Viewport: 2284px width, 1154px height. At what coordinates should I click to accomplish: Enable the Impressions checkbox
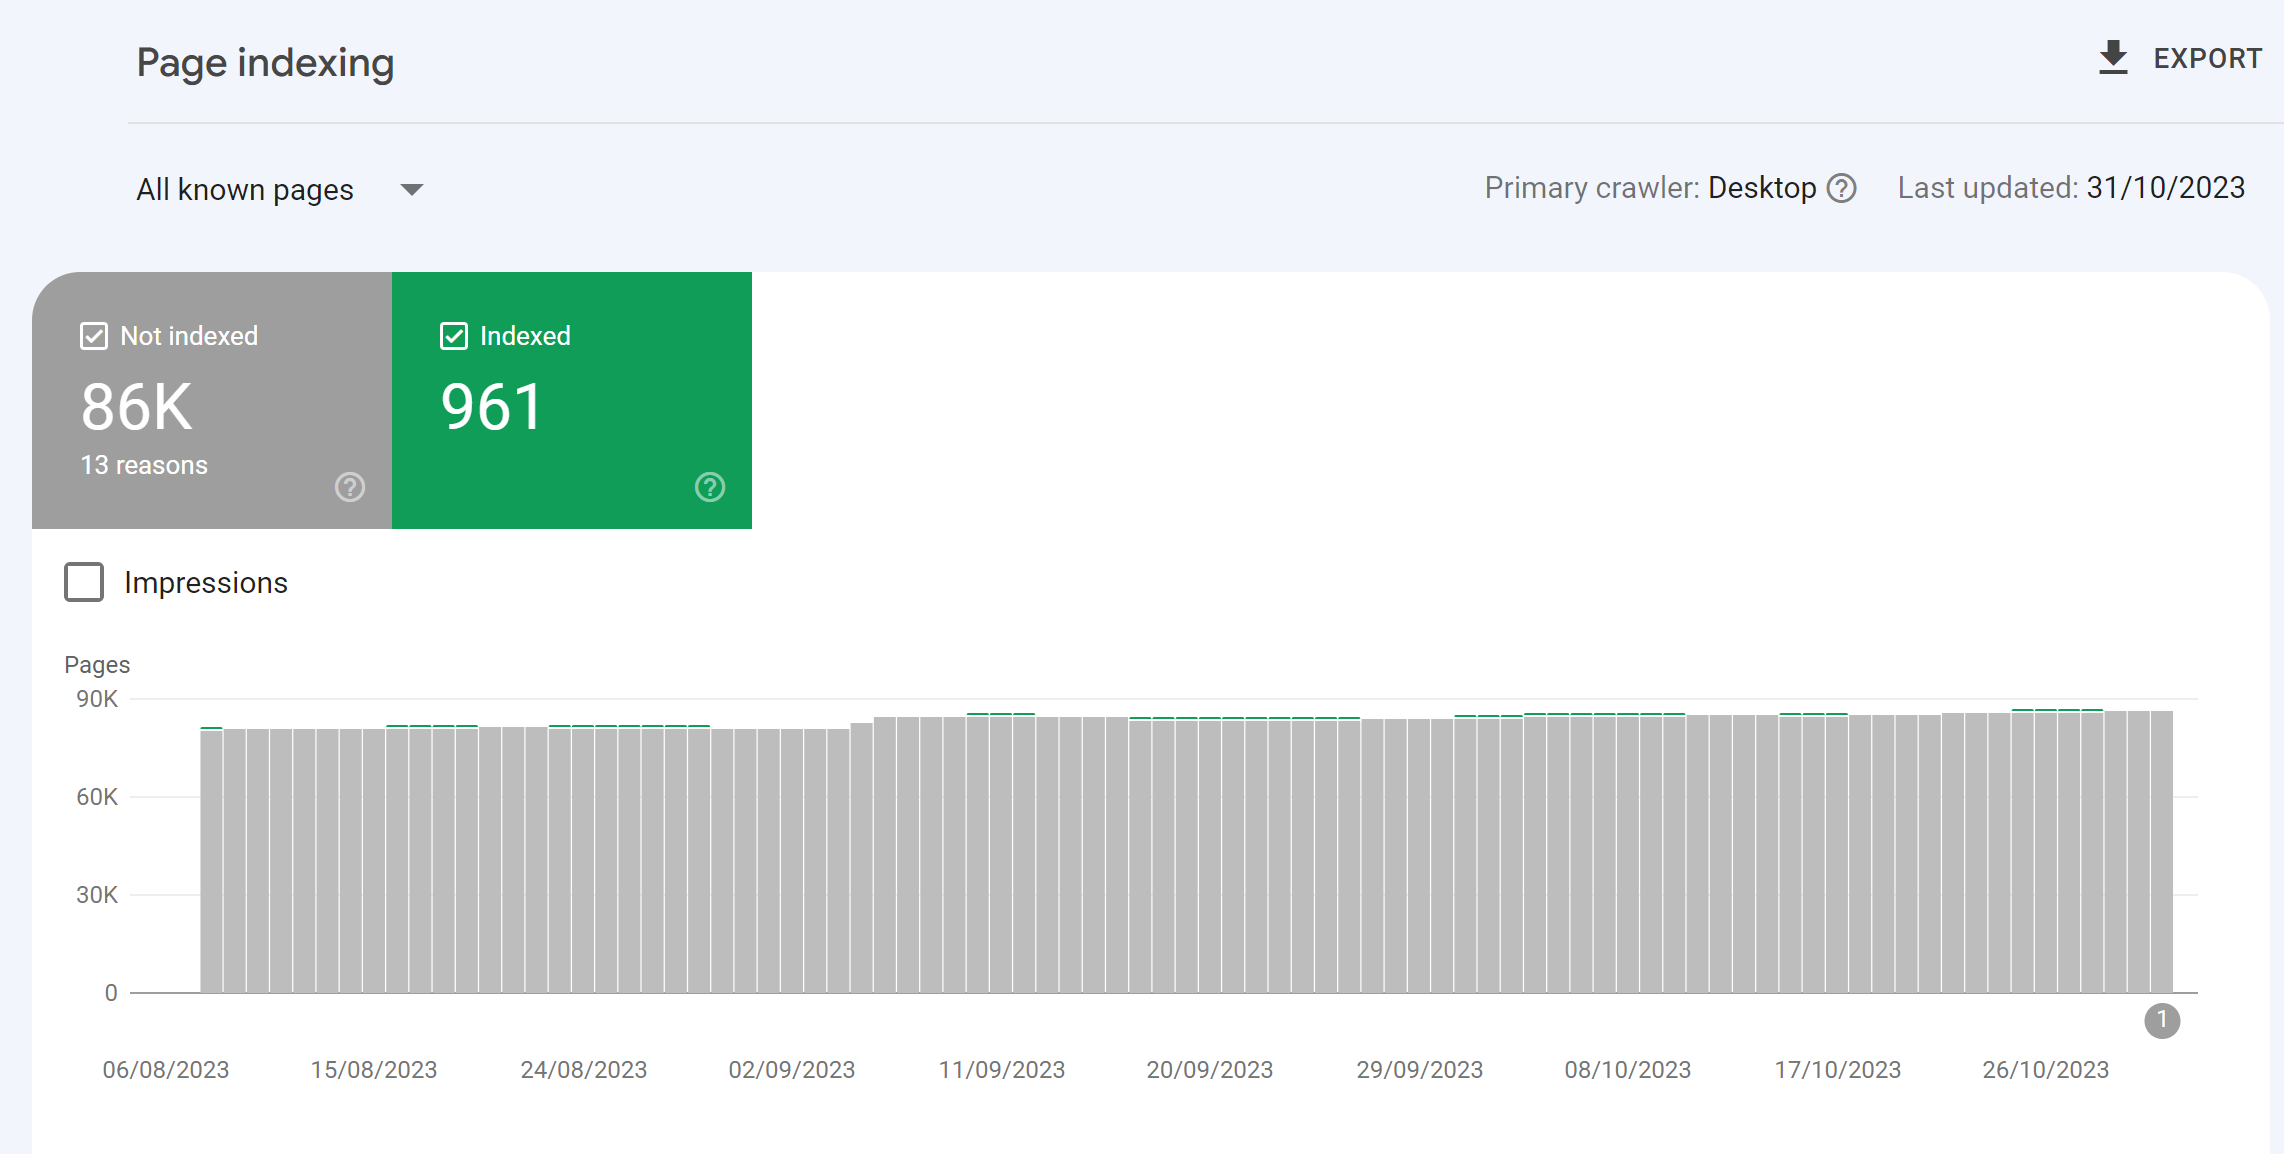coord(84,582)
